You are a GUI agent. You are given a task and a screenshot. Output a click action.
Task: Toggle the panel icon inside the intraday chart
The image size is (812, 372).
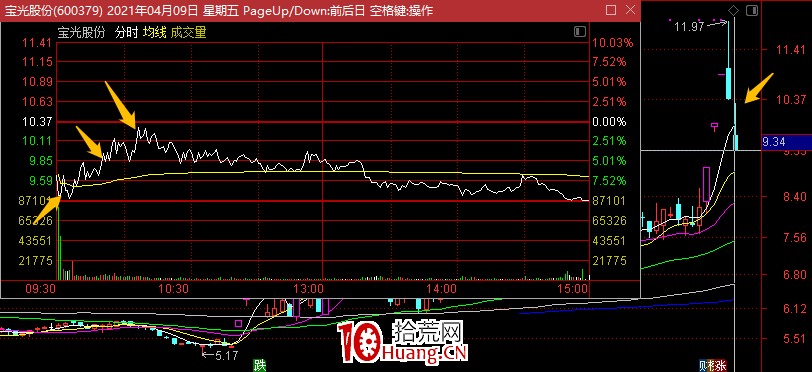(580, 32)
